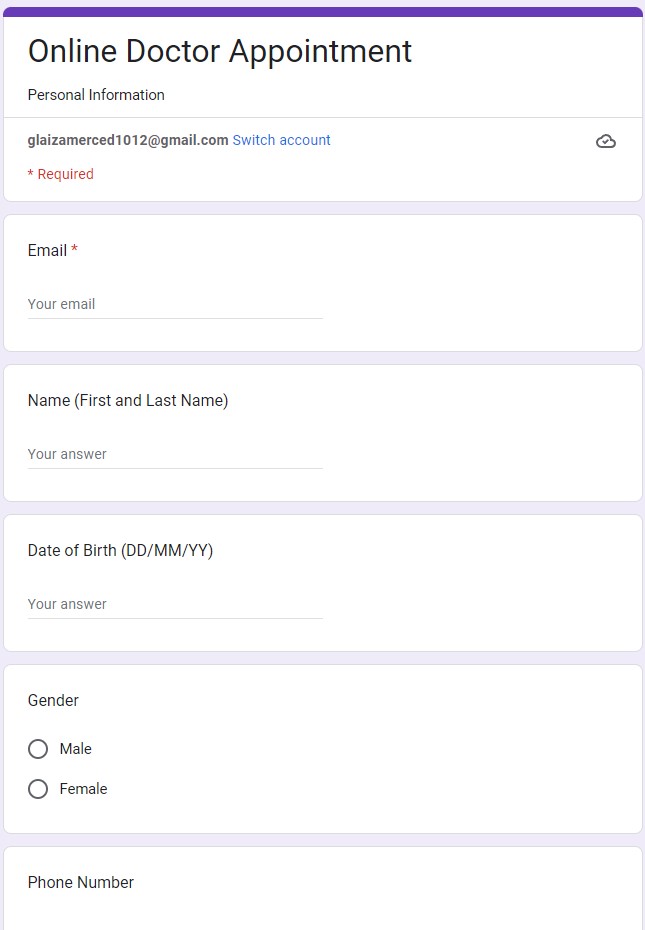
Task: Click the answer field under Name
Action: tap(175, 454)
